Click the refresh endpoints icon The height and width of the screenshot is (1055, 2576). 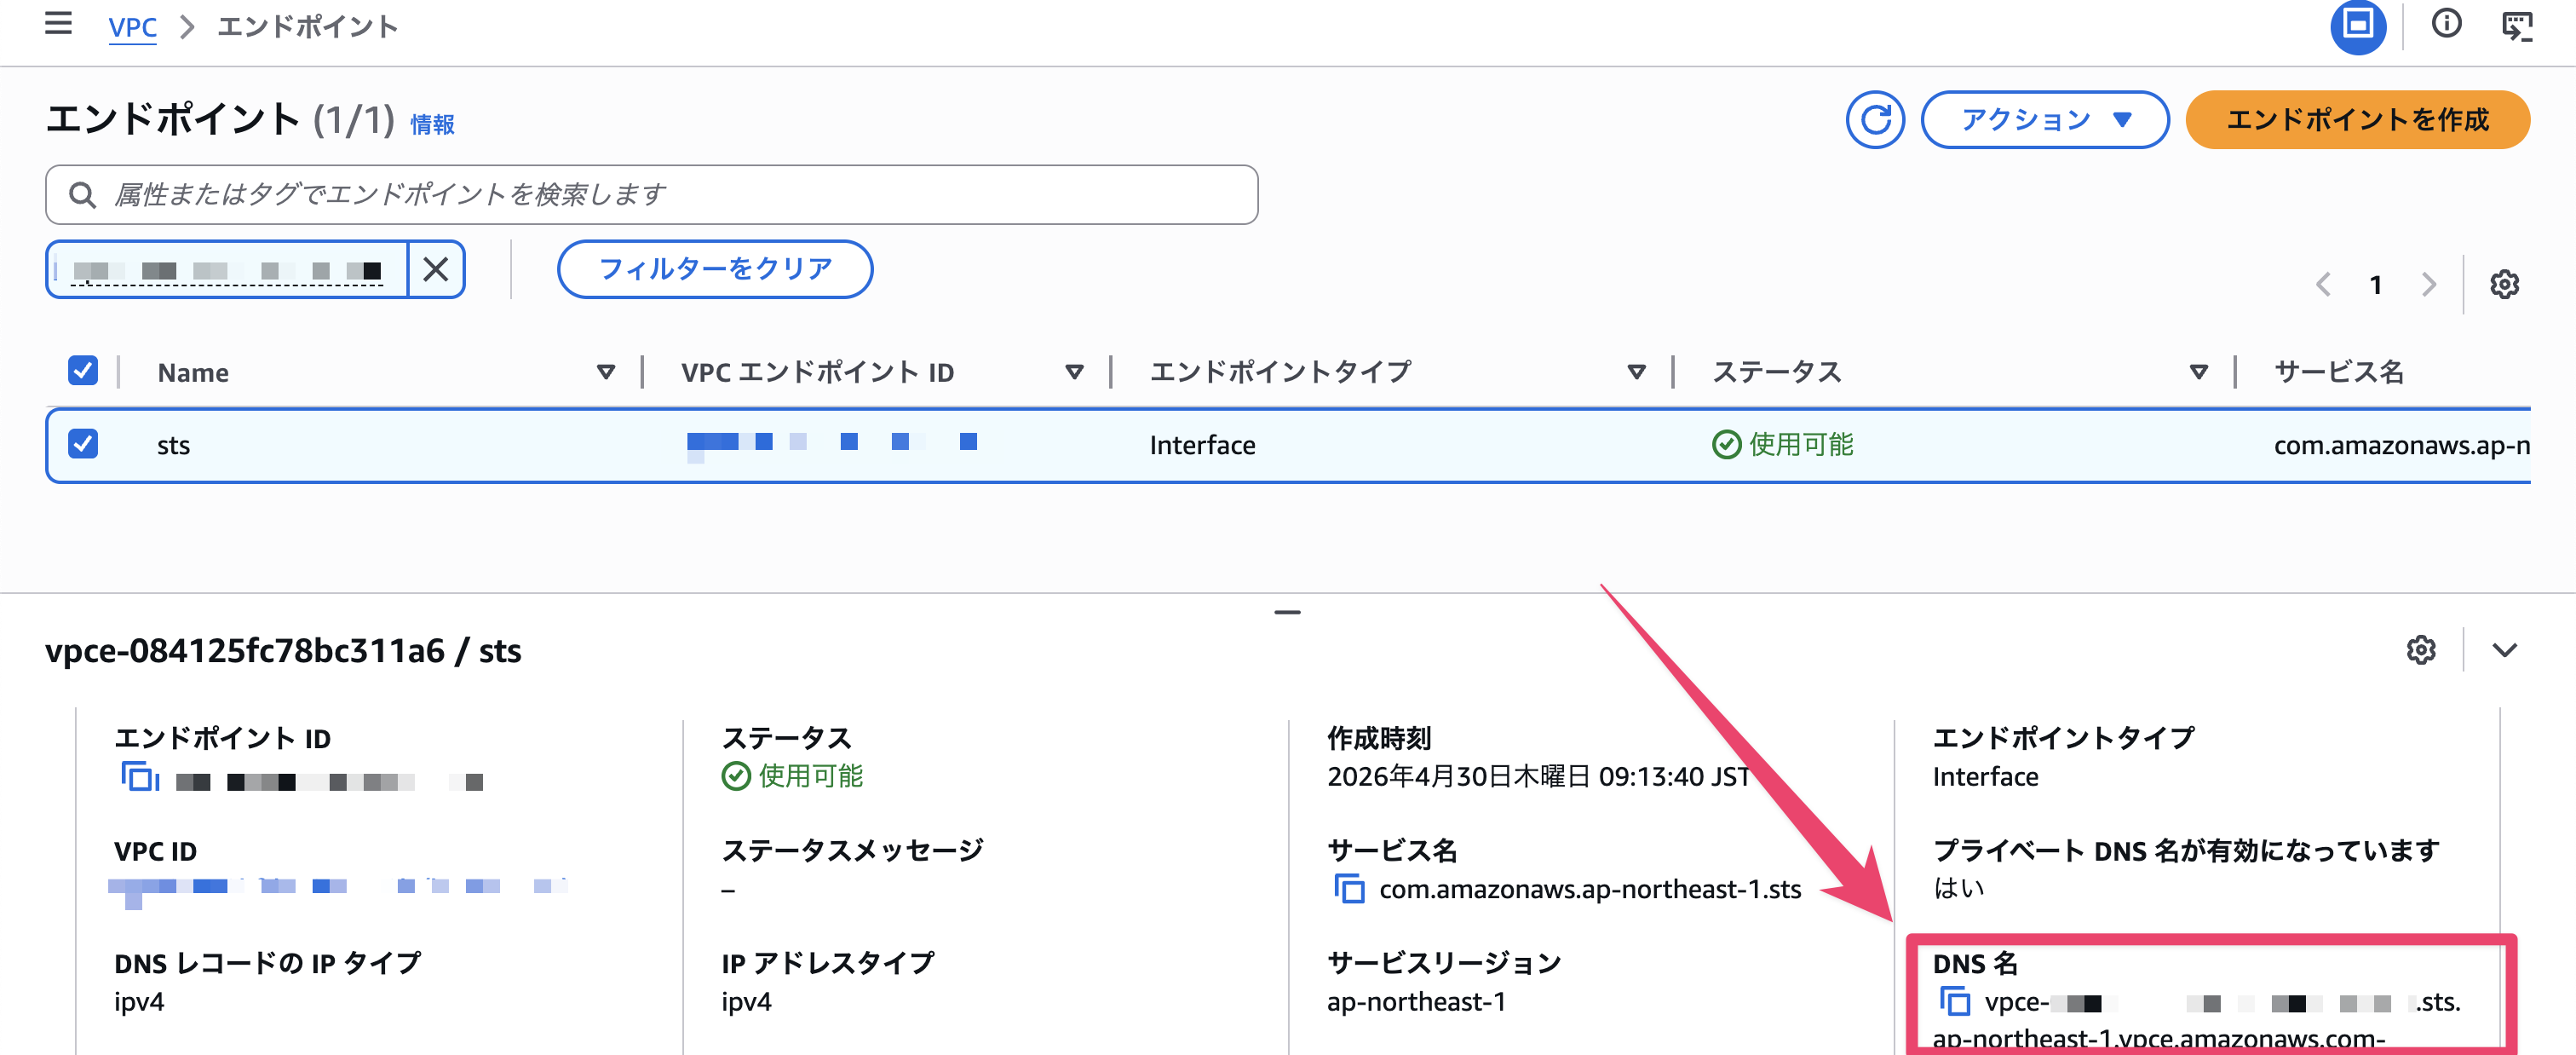1874,120
